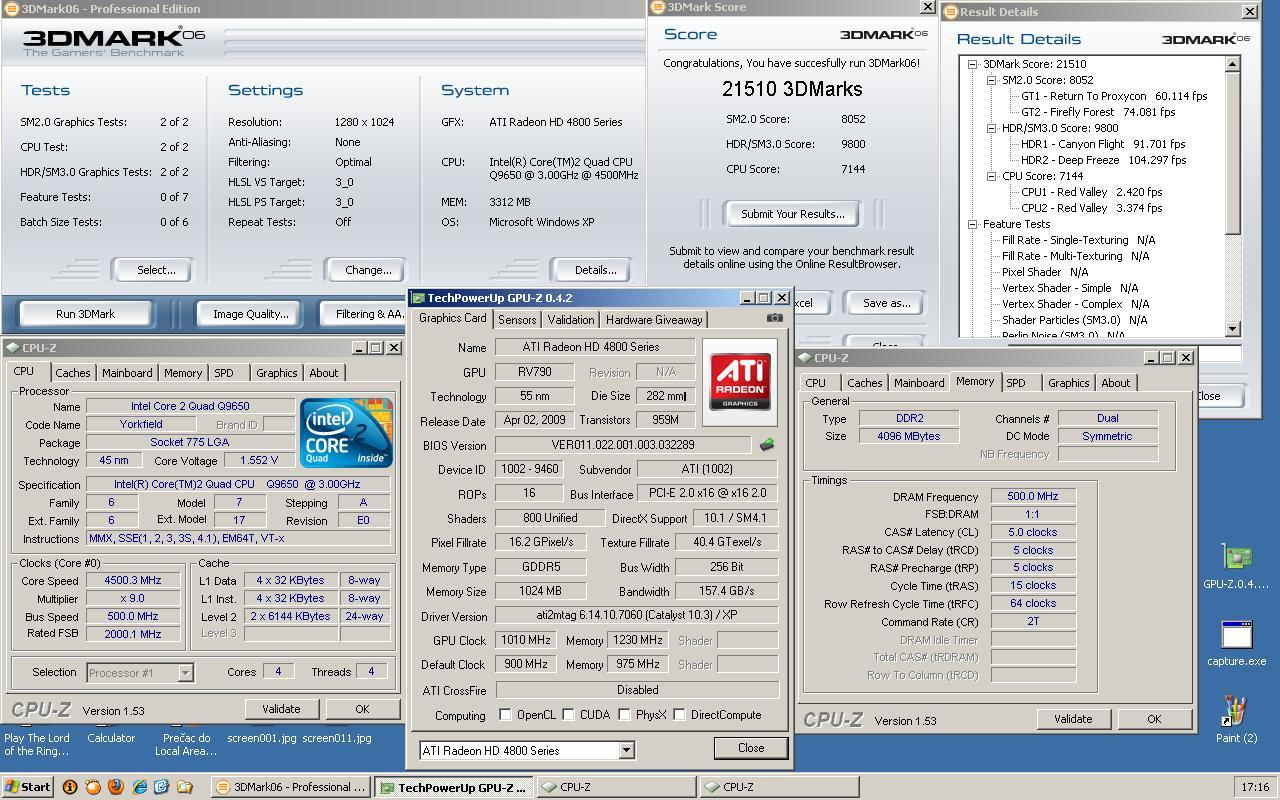Click the ATI Radeon graphics logo
Screen dimensions: 1280x800
(740, 382)
